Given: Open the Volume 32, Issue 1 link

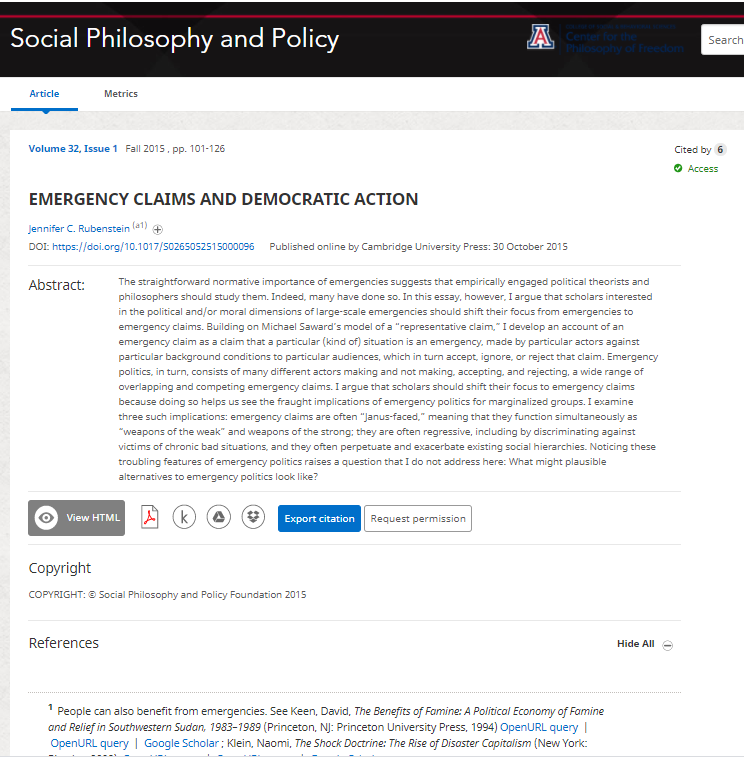Looking at the screenshot, I should click(73, 149).
